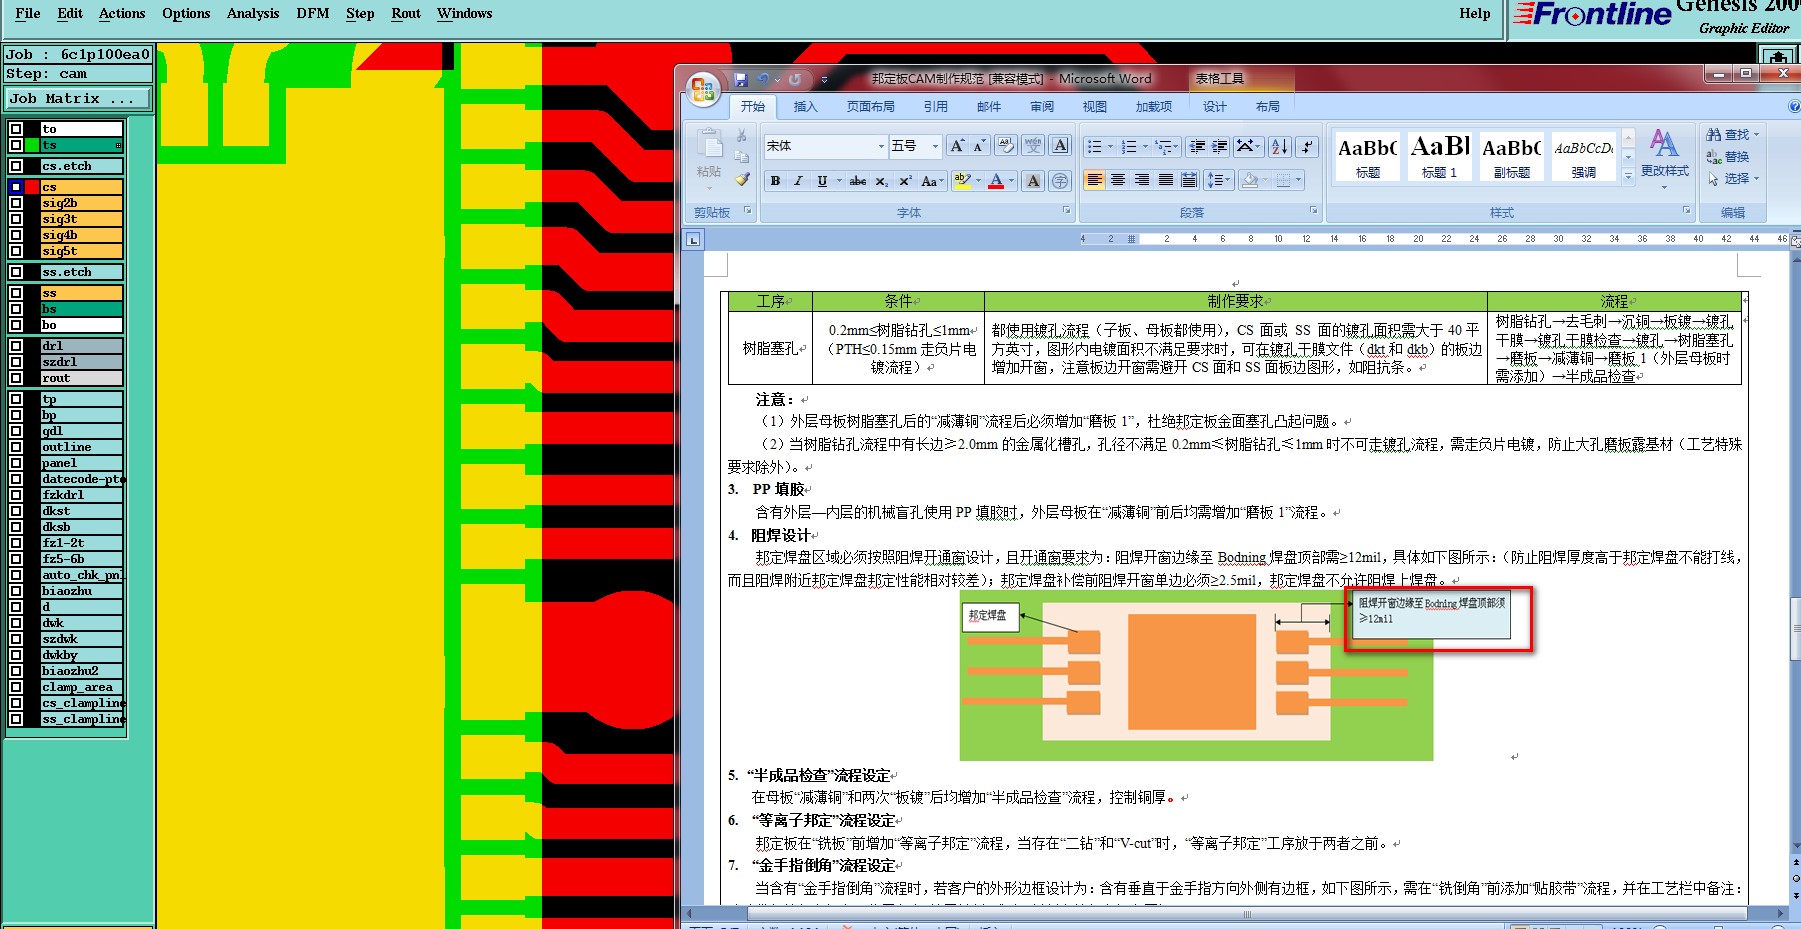The image size is (1801, 929).
Task: Apply the 副标题 subtitle style
Action: 1512,157
